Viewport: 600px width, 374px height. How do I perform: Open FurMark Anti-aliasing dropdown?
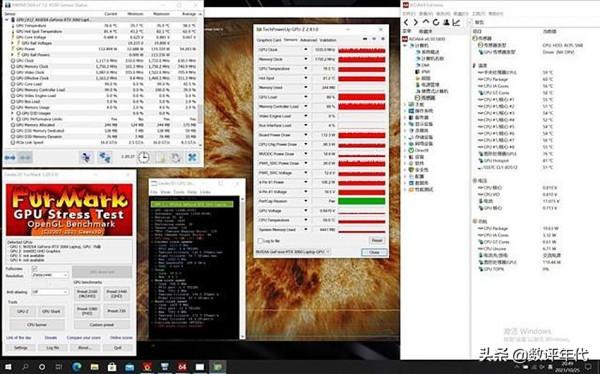point(50,292)
